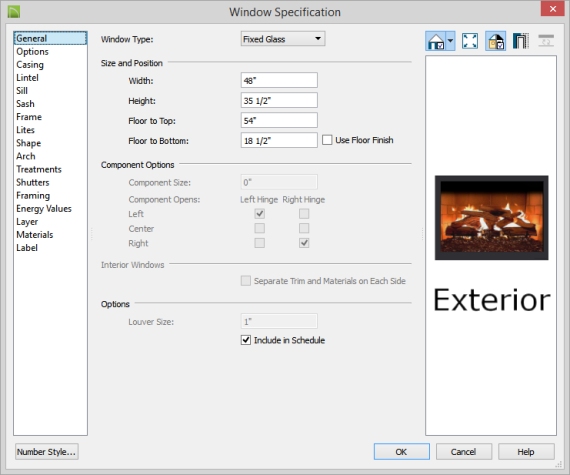This screenshot has height=475, width=570.
Task: Toggle Separate Trim and Materials on Each Side
Action: click(x=246, y=281)
